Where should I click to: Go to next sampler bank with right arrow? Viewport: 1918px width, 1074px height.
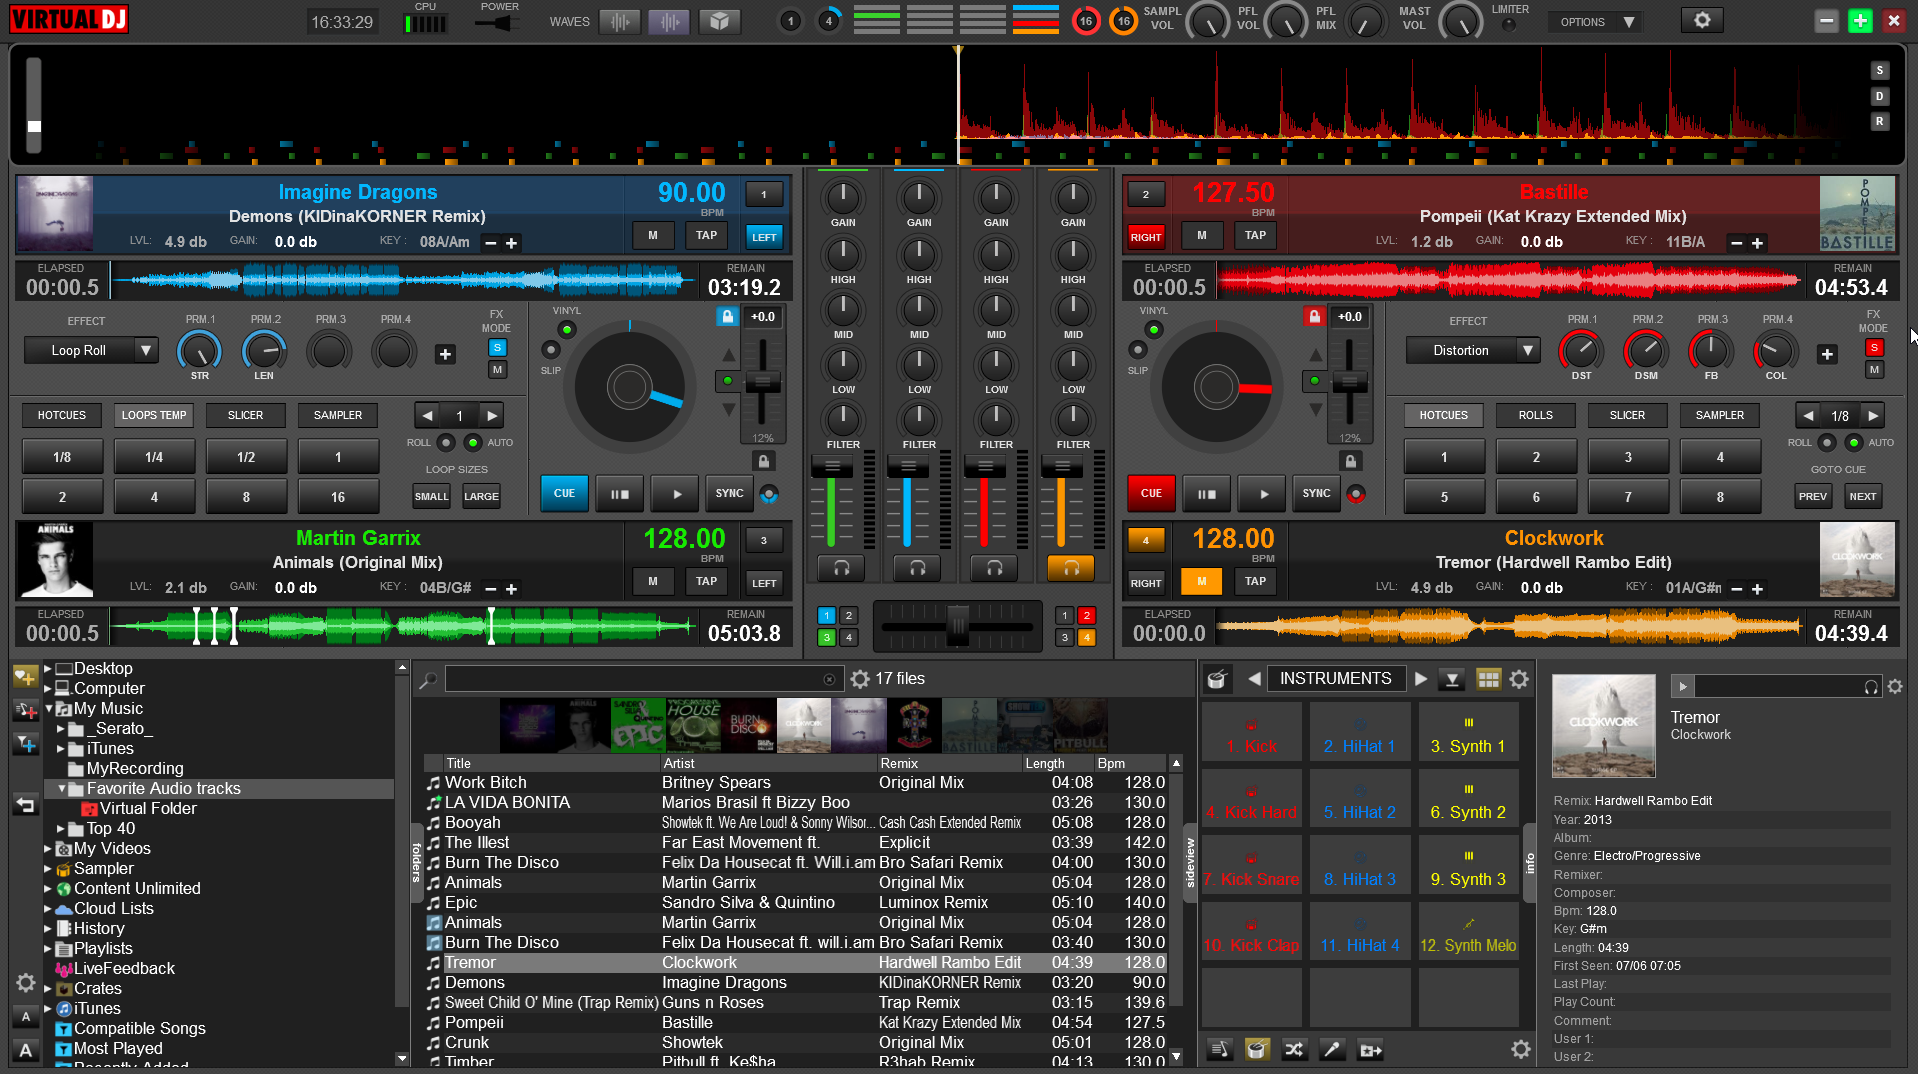1421,679
